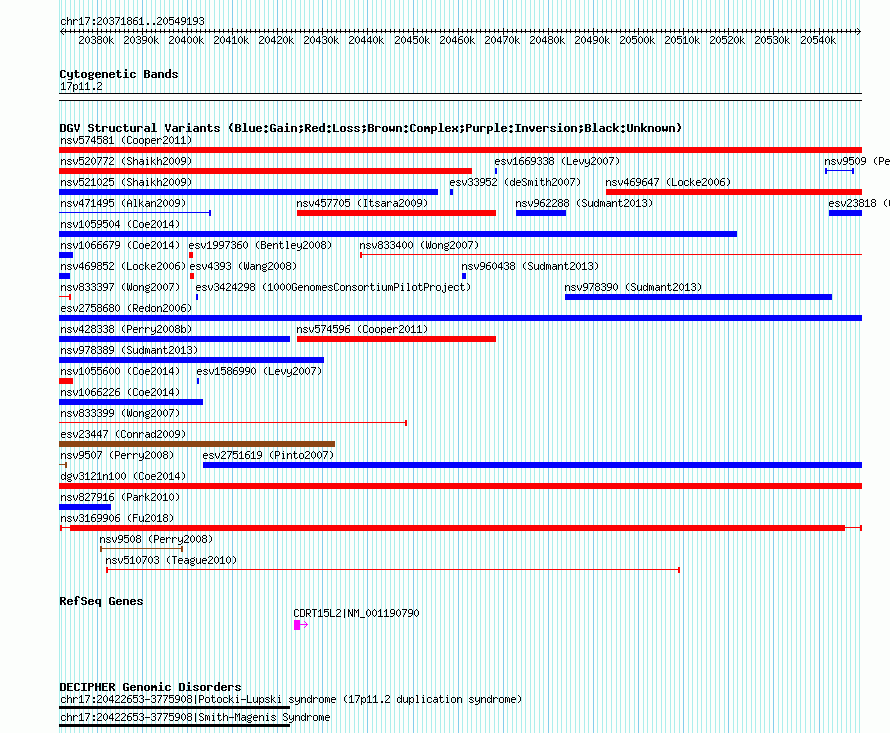Screen dimensions: 890x733
Task: Click the esv2758680 (Redon2006) label
Action: 126,308
